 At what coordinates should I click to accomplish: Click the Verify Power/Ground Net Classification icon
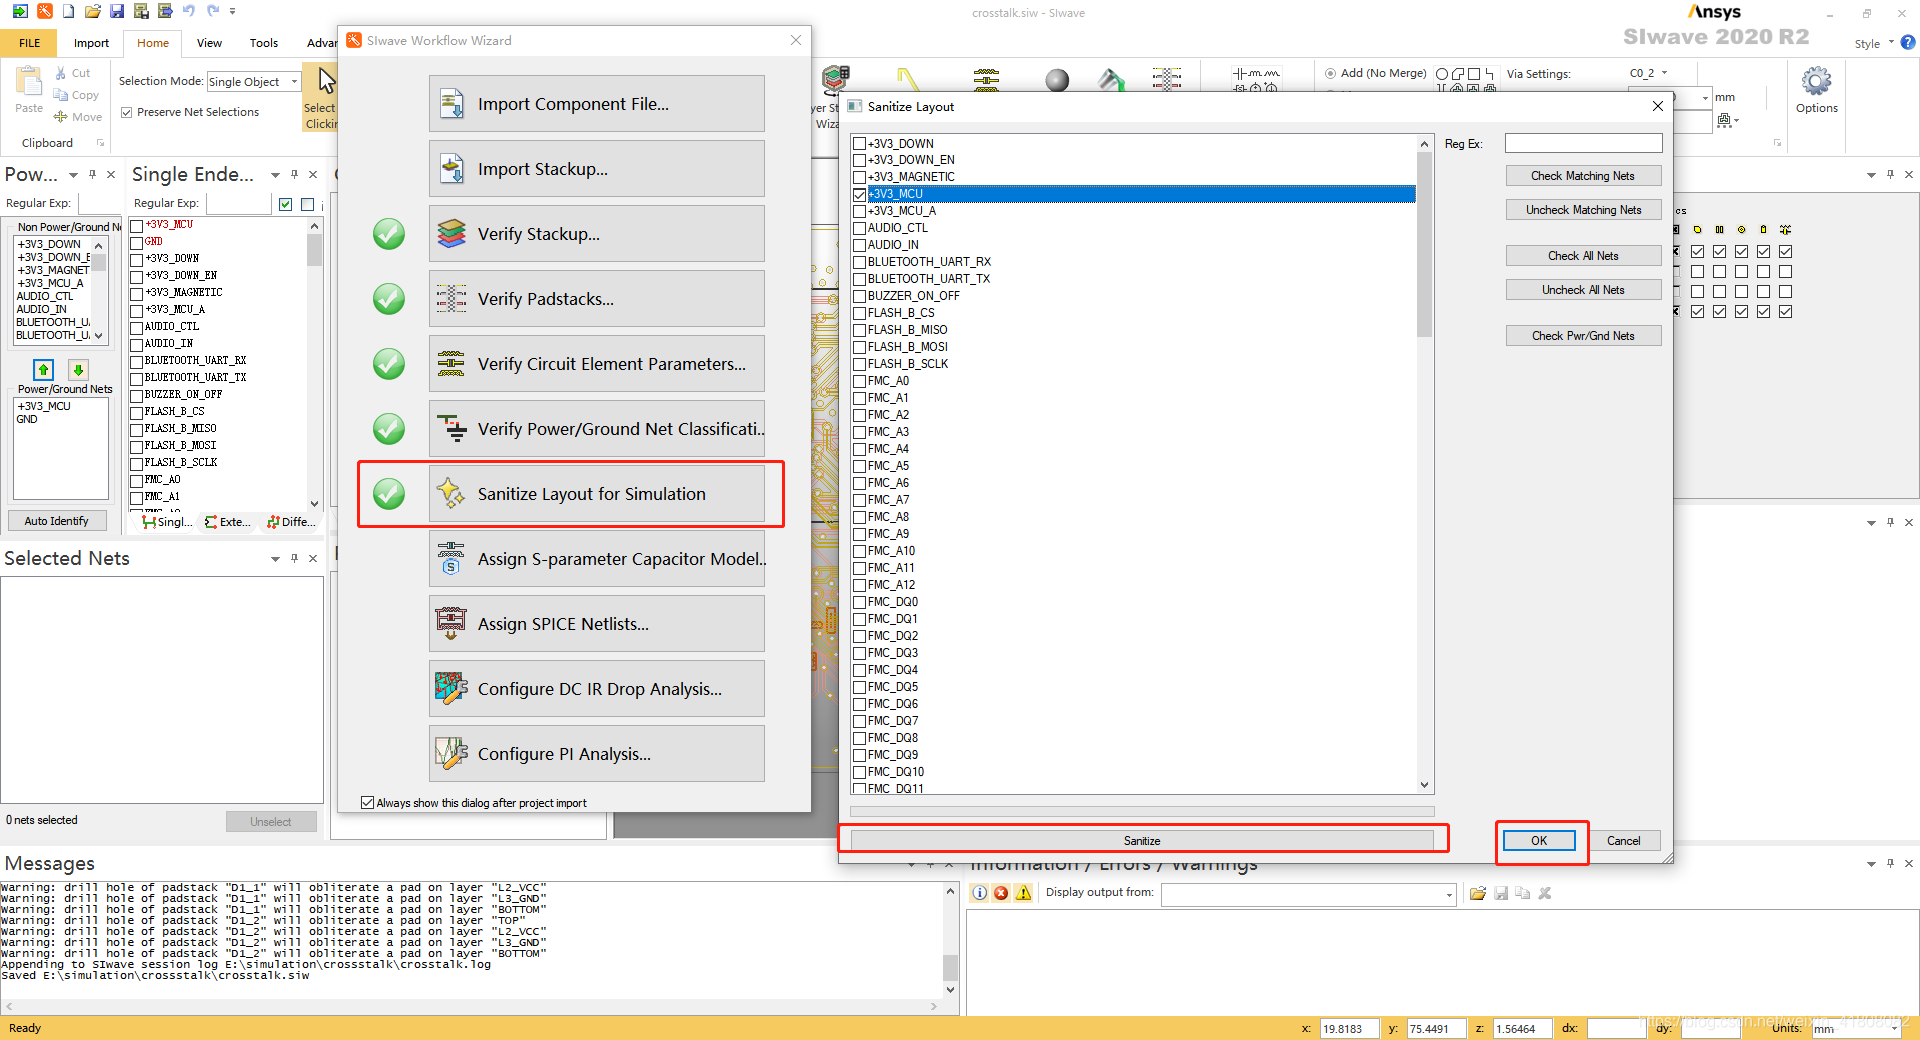[x=452, y=429]
